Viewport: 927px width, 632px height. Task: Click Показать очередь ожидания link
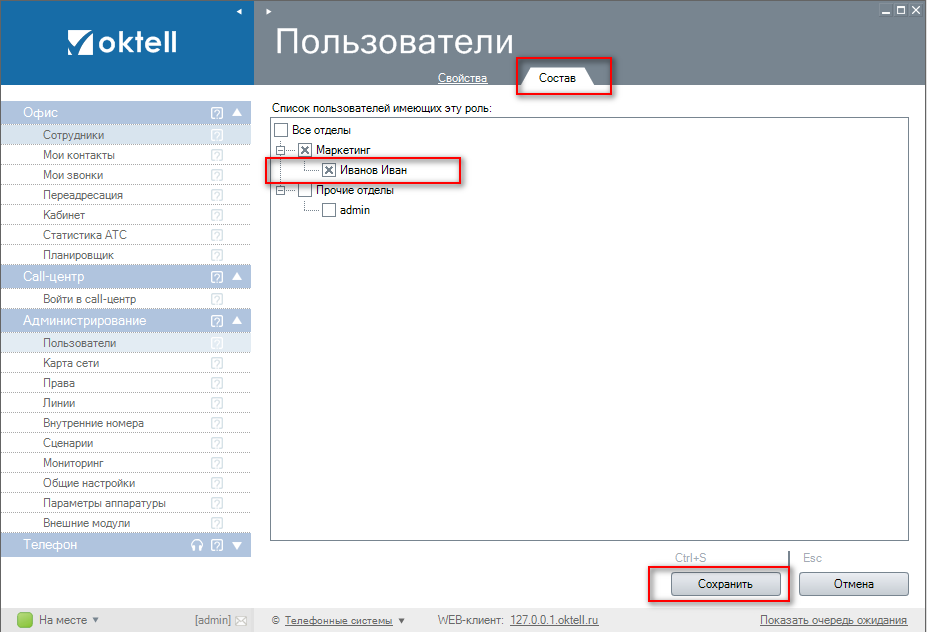(x=833, y=620)
